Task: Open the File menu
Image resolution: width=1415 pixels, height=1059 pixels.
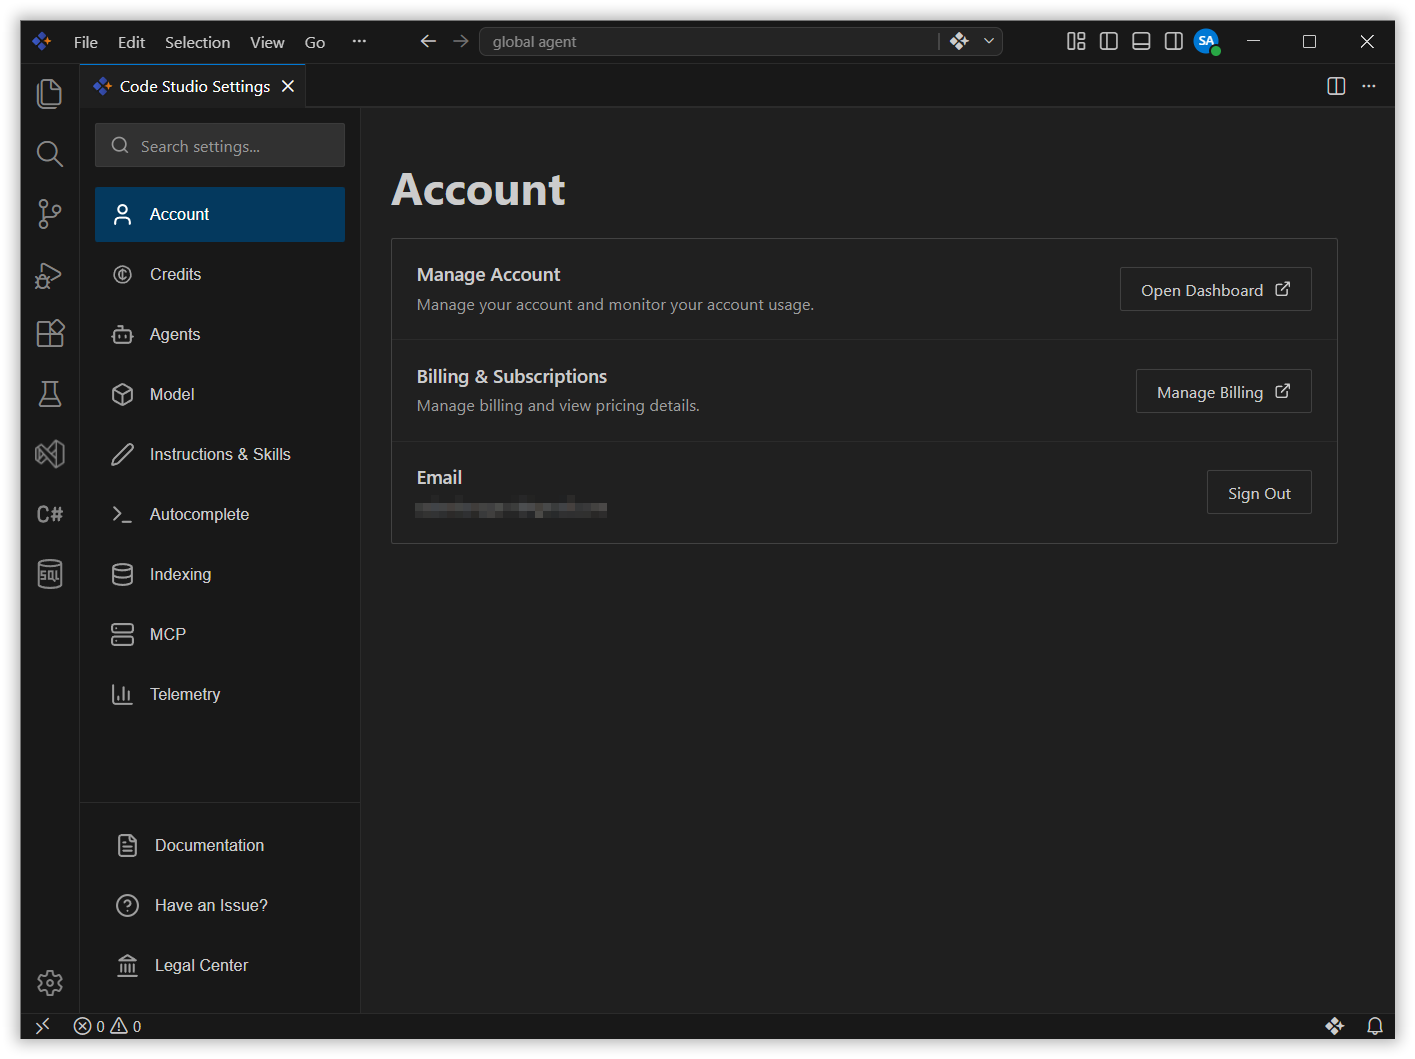Action: point(86,42)
